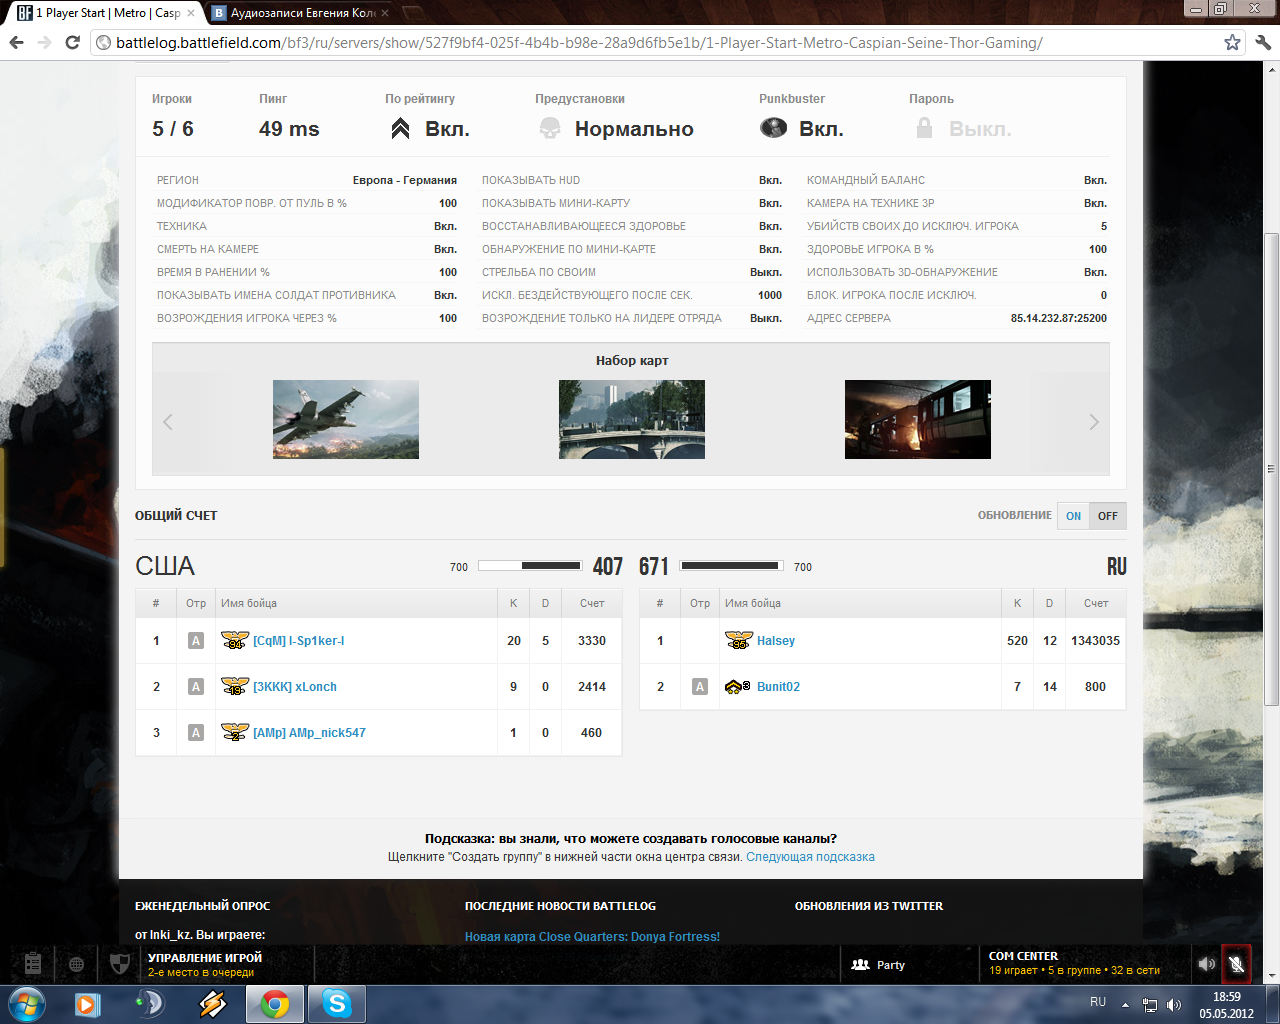Open the shield icon in bottom bar
Screen dimensions: 1280x1024
[x=119, y=964]
